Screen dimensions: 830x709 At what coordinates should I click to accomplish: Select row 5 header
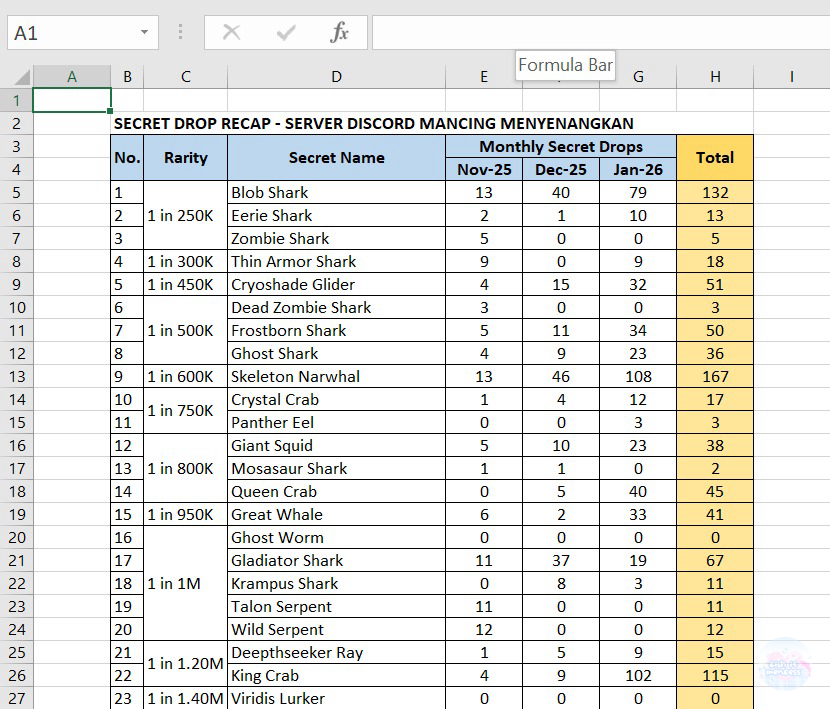(x=16, y=192)
